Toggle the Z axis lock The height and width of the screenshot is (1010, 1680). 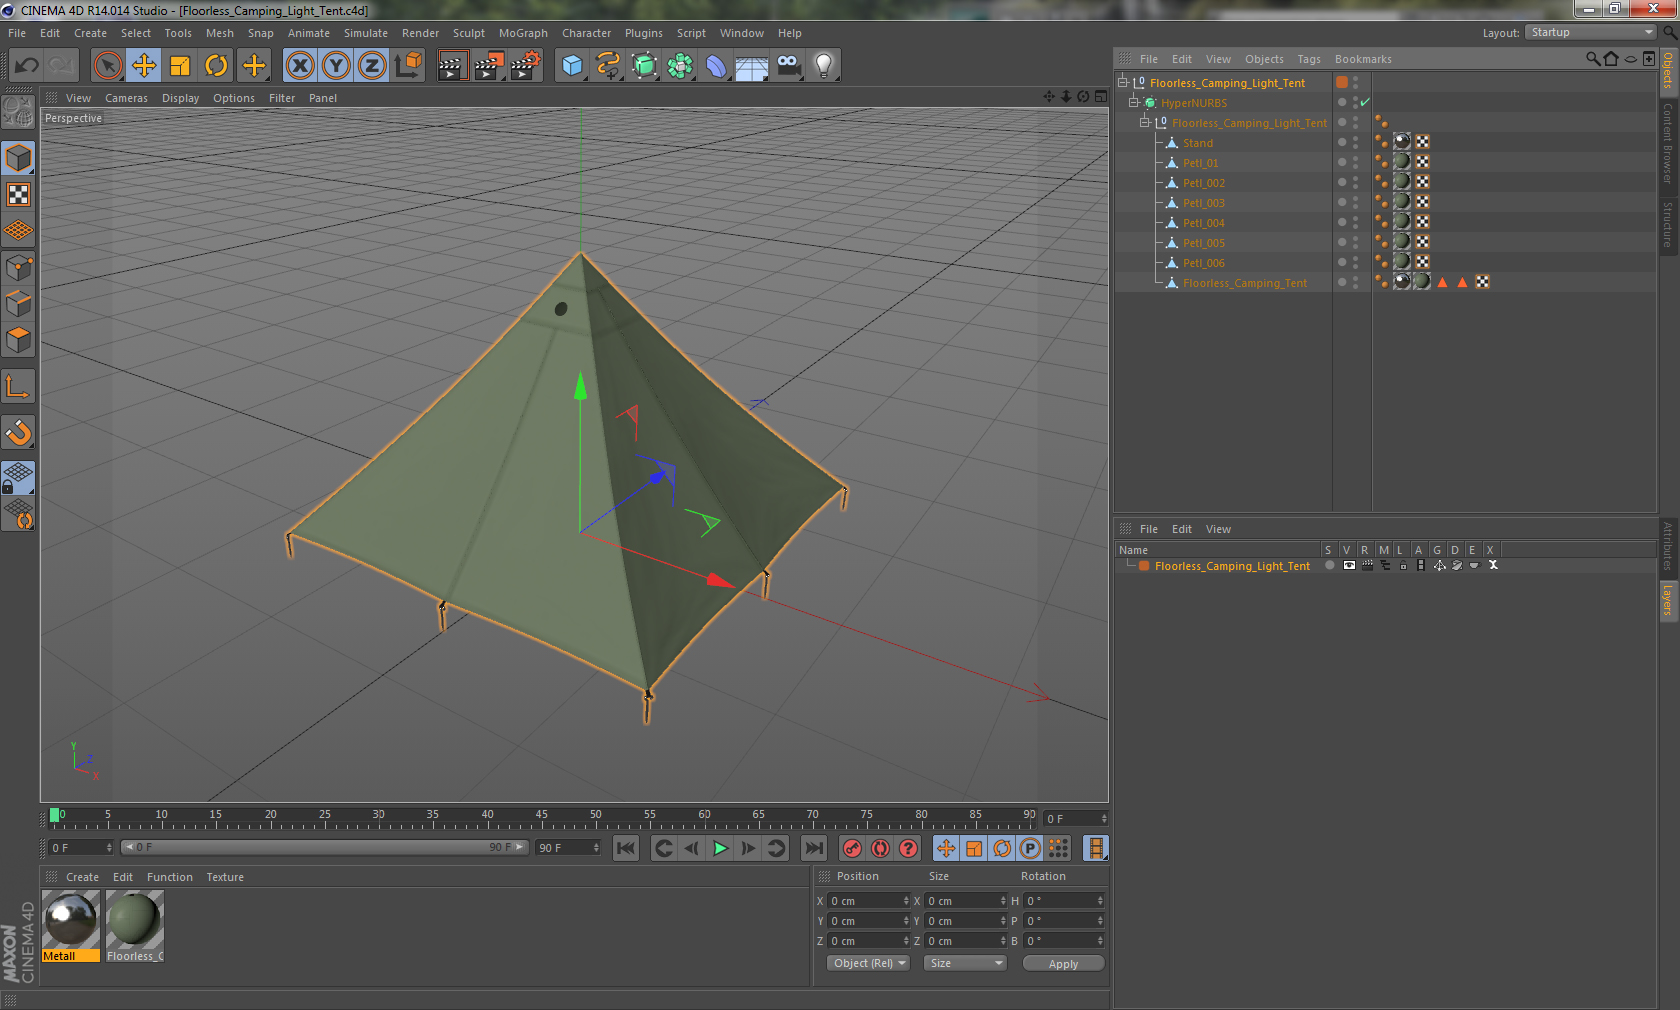(372, 66)
